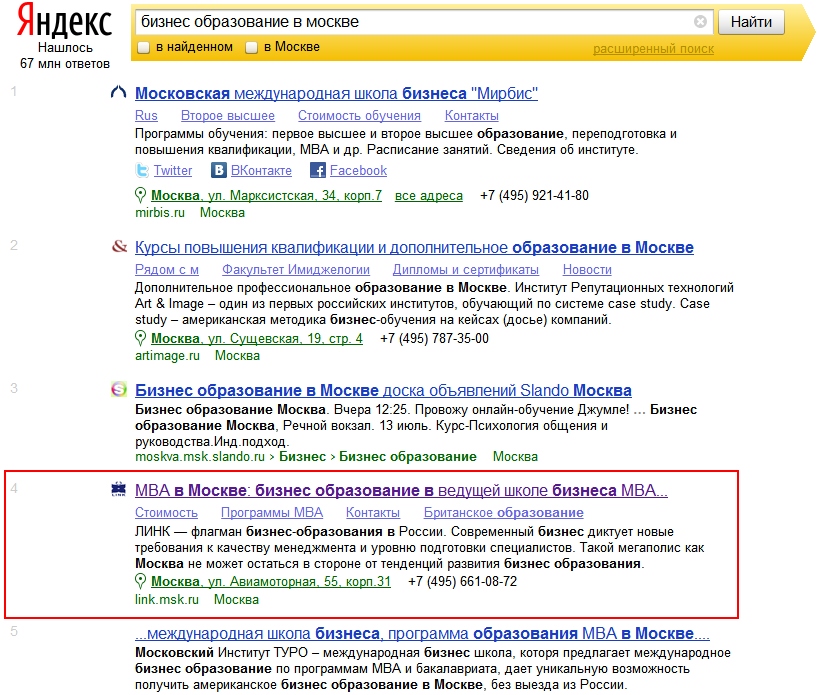
Task: Open the Стоимость sitelink under LINK
Action: [x=166, y=513]
